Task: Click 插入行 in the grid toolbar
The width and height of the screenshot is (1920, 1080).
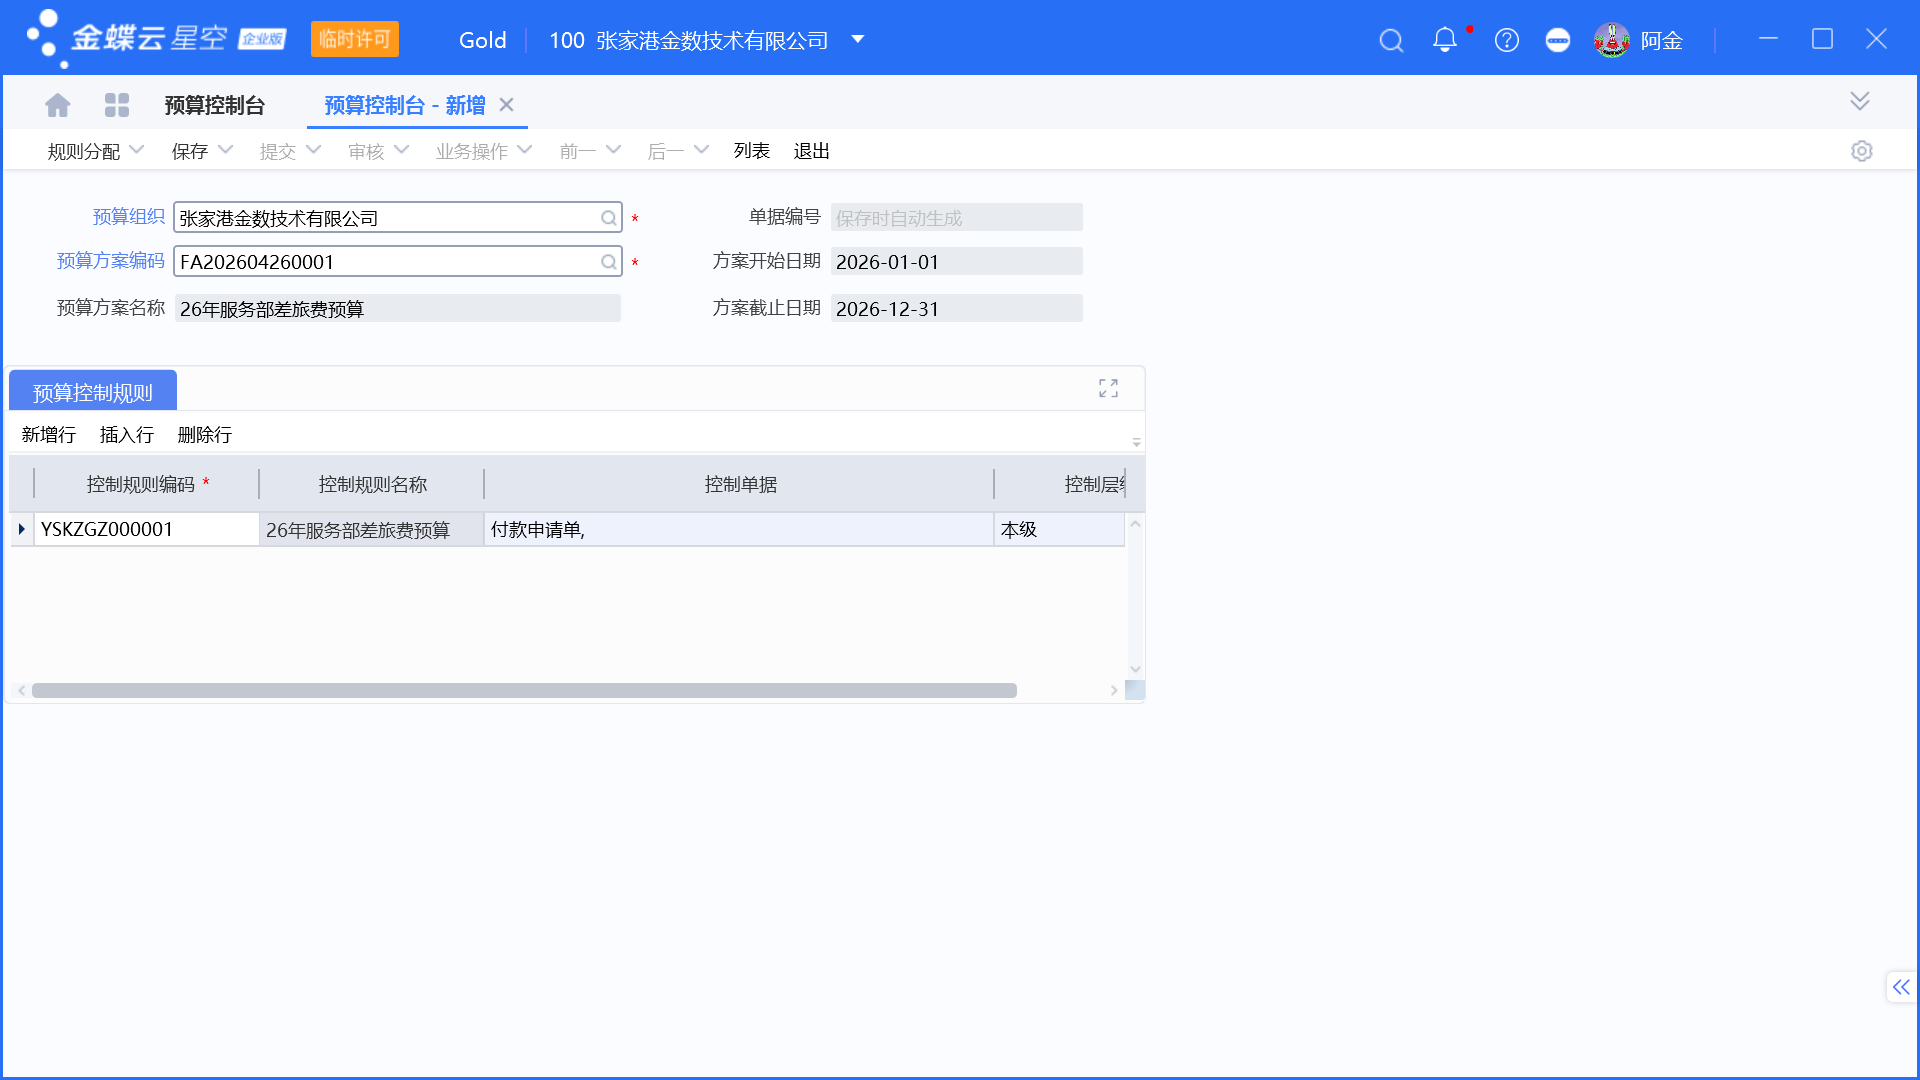Action: pos(127,435)
